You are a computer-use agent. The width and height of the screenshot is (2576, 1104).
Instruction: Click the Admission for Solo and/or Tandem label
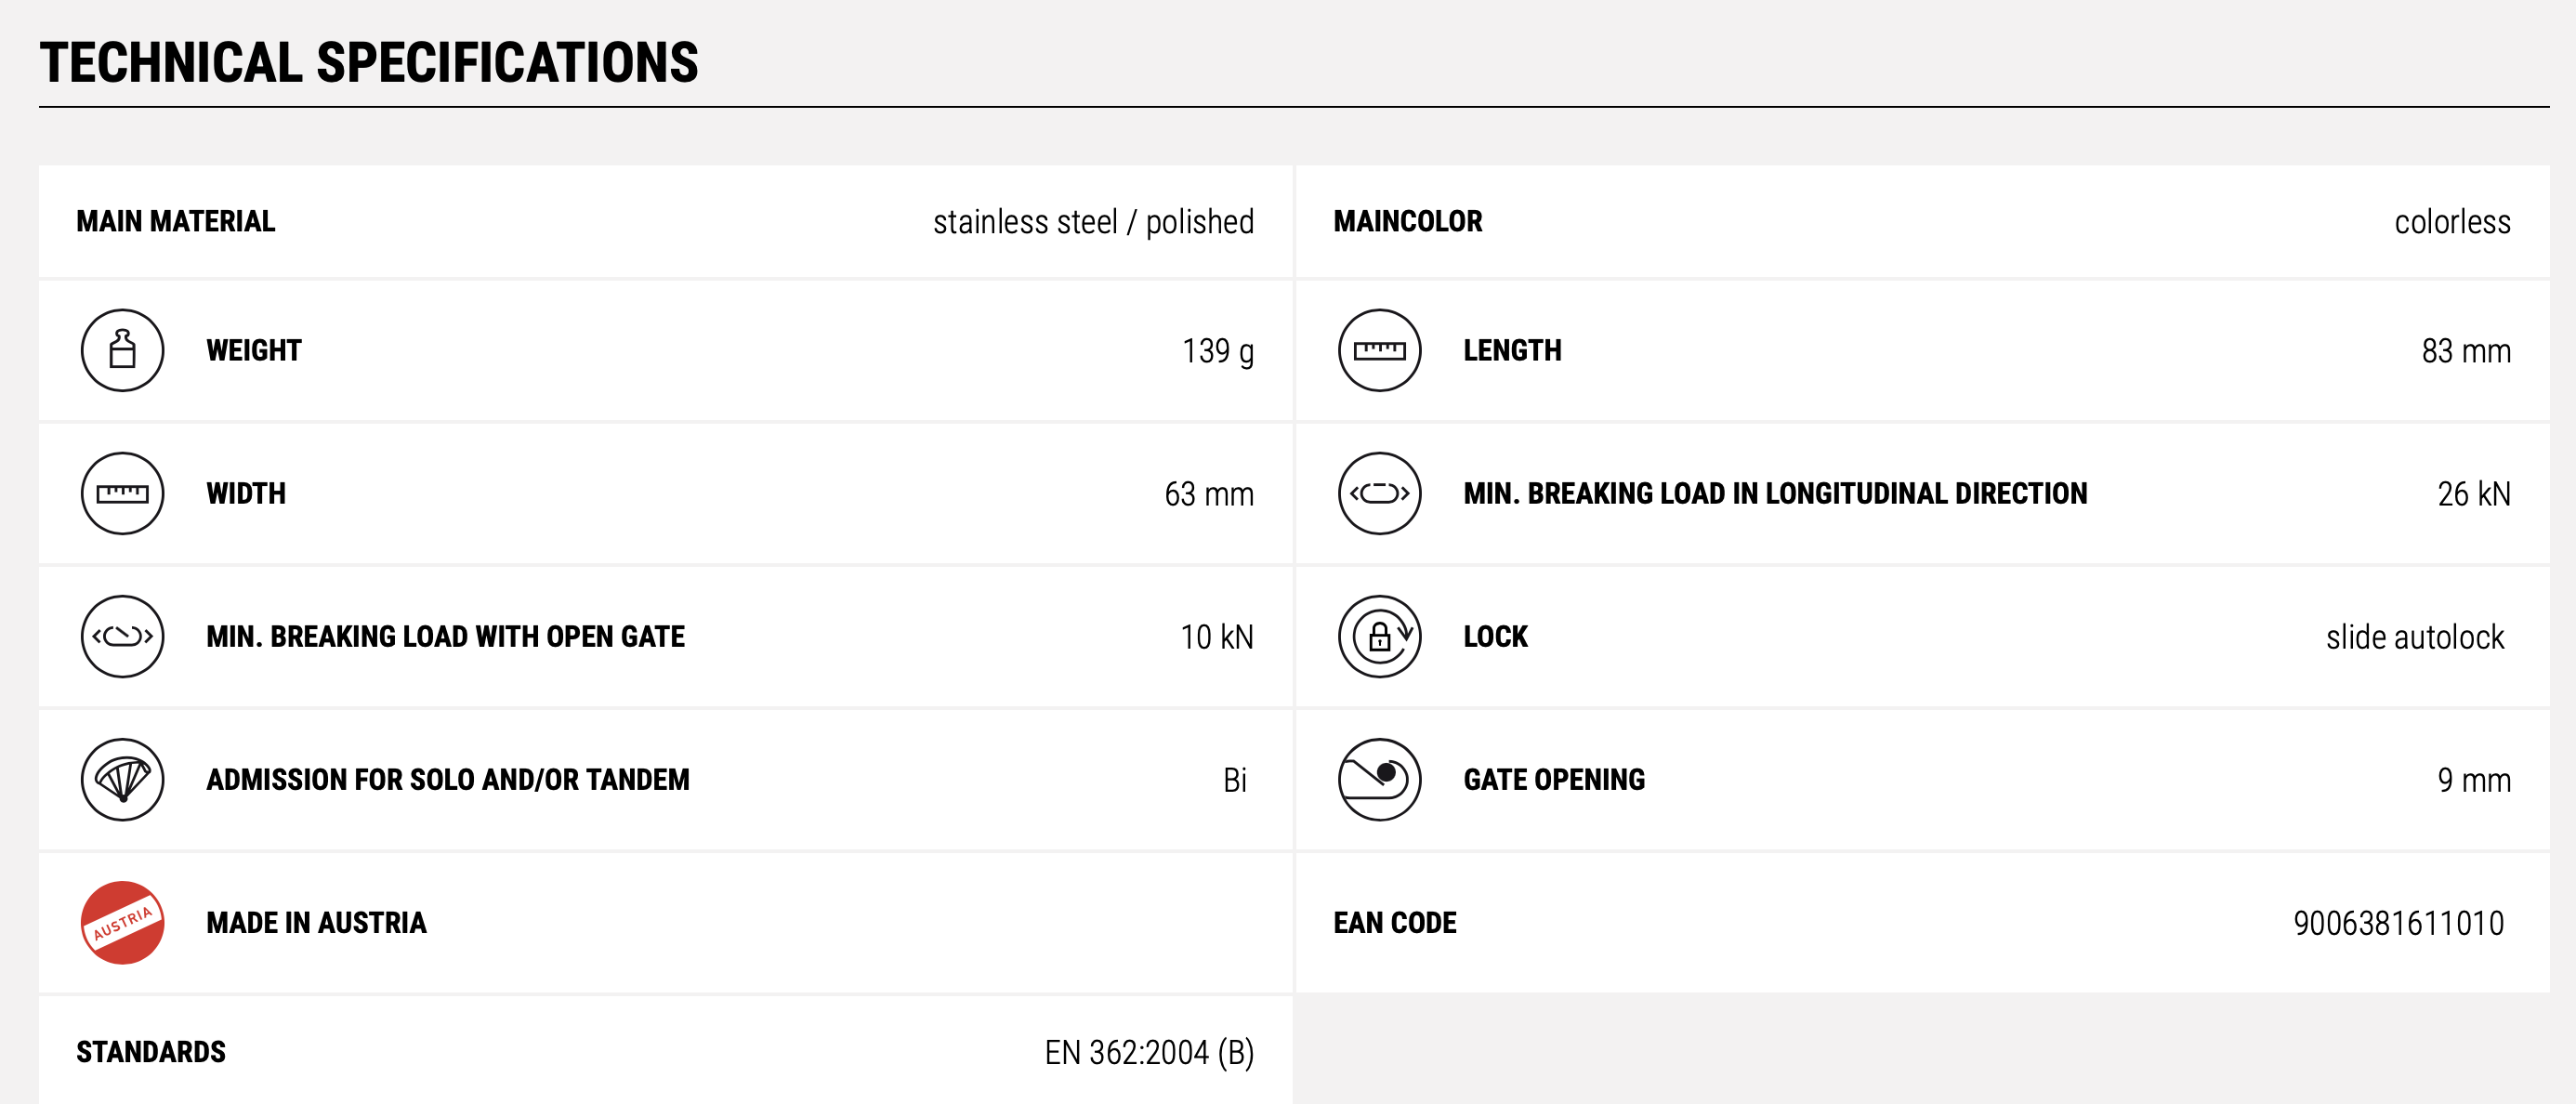coord(448,779)
